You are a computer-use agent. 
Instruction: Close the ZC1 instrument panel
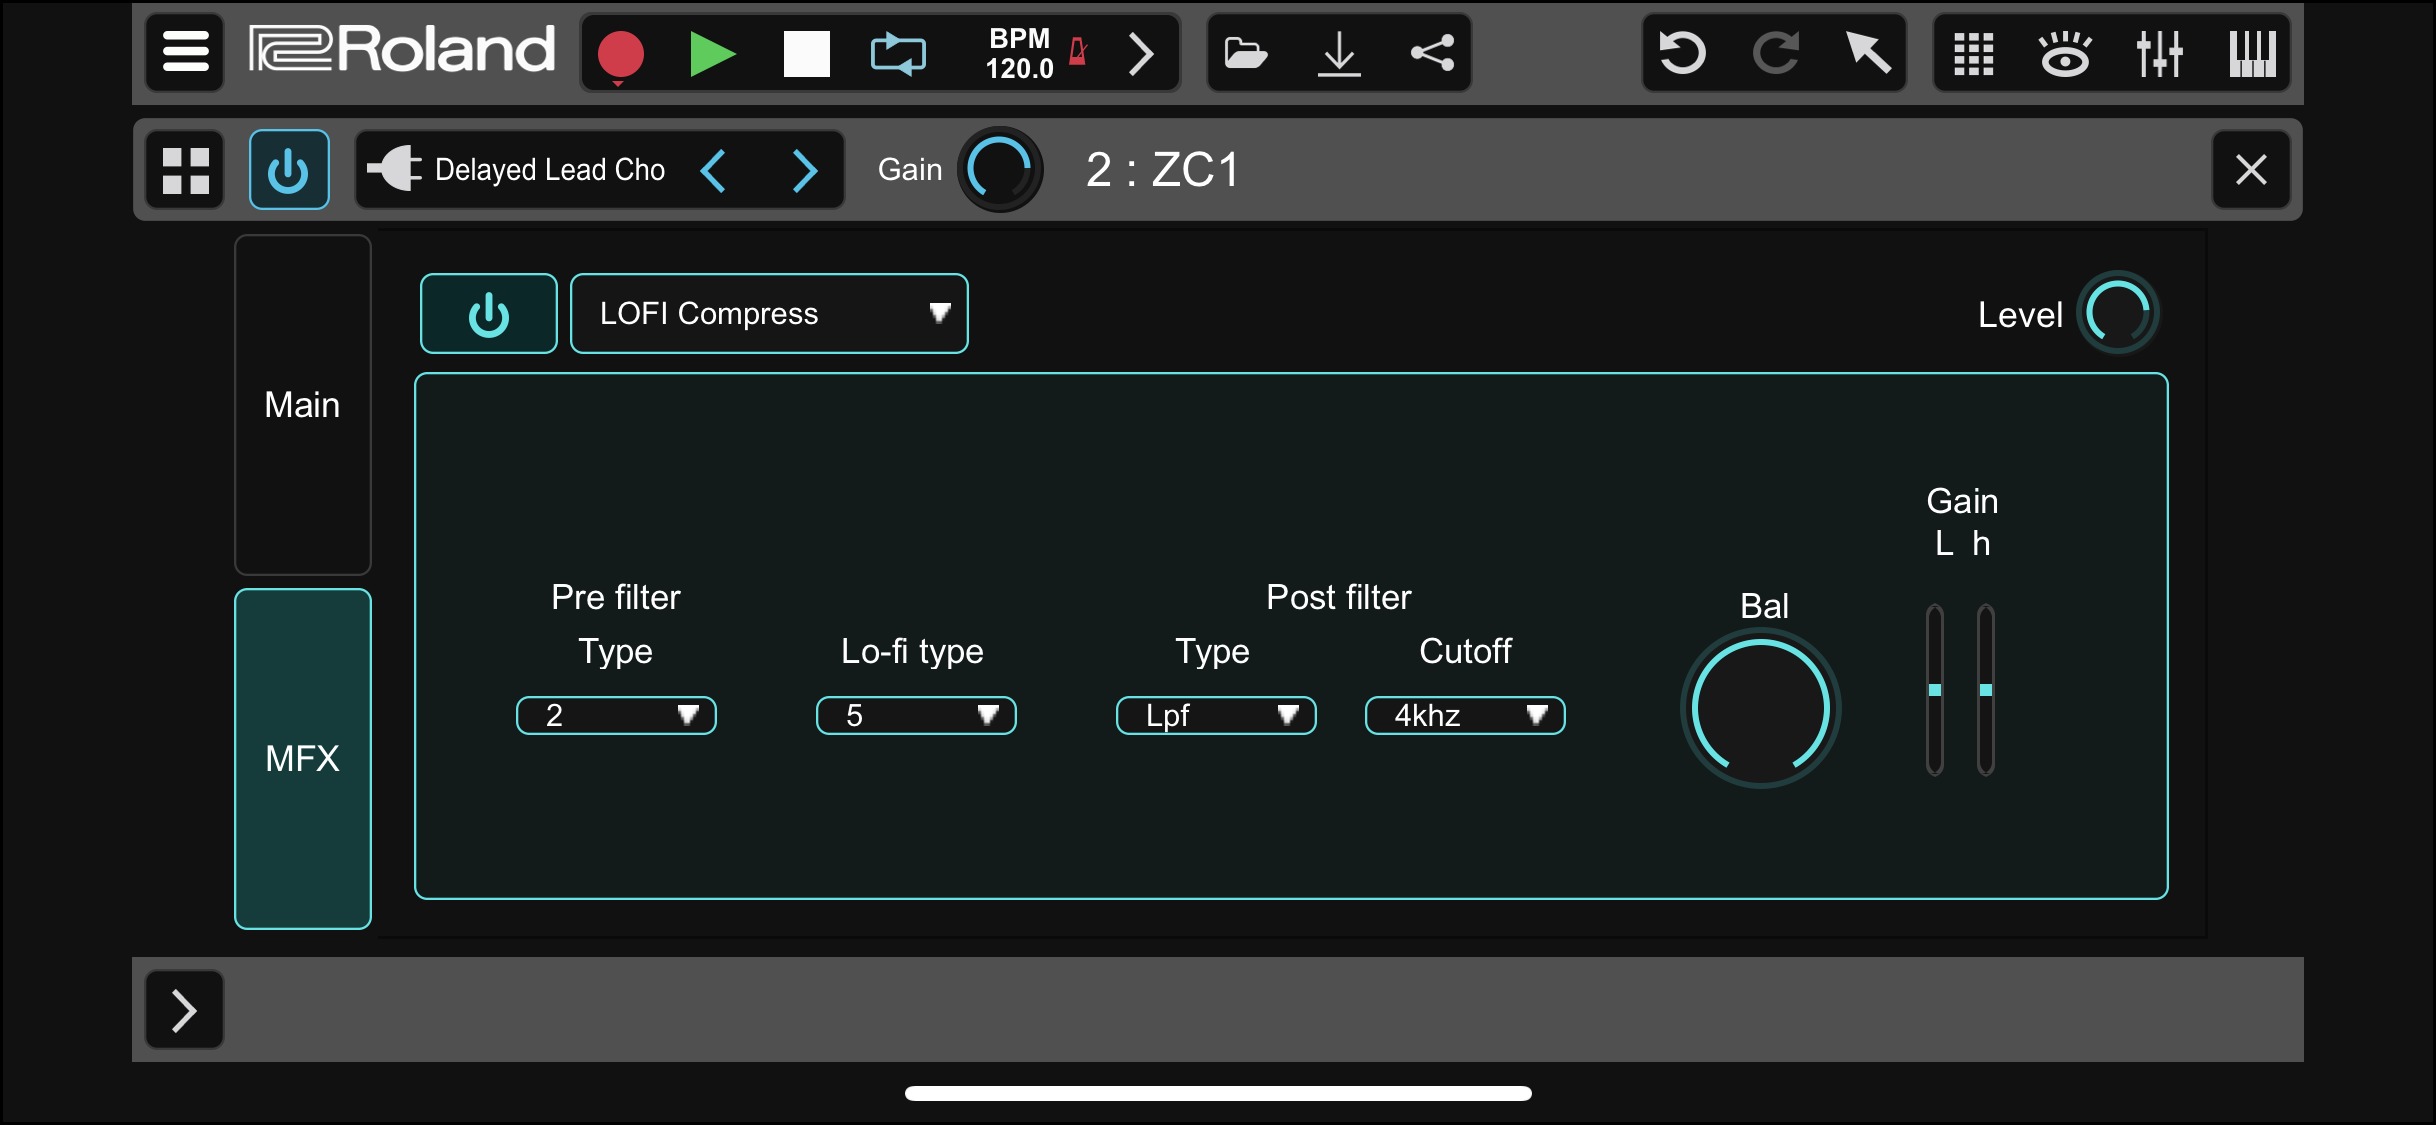click(2251, 169)
